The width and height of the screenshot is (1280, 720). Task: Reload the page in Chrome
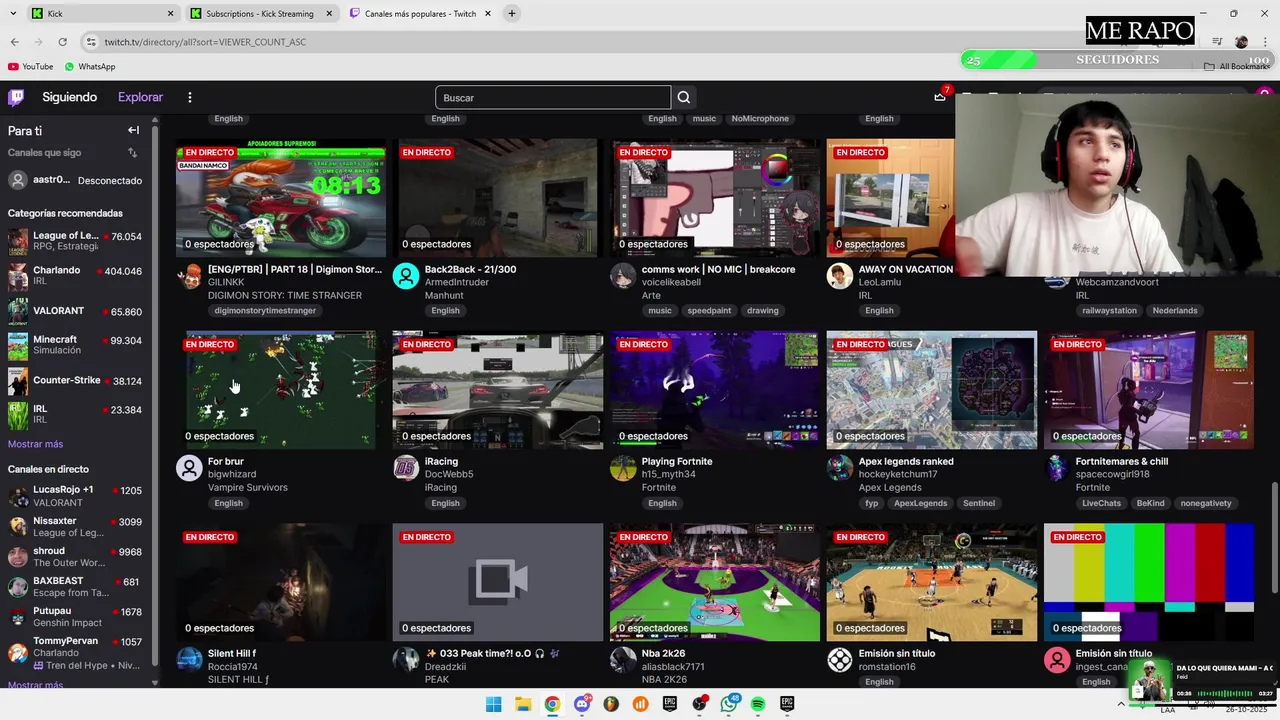[x=62, y=42]
